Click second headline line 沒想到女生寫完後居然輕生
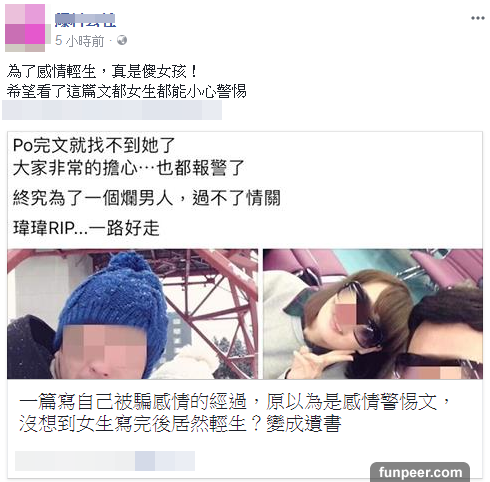This screenshot has height=482, width=490. pyautogui.click(x=180, y=423)
